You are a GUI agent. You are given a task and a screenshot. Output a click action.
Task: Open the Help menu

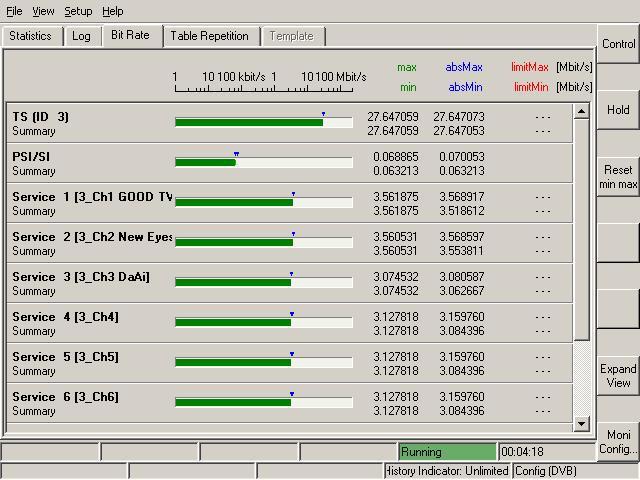click(113, 11)
